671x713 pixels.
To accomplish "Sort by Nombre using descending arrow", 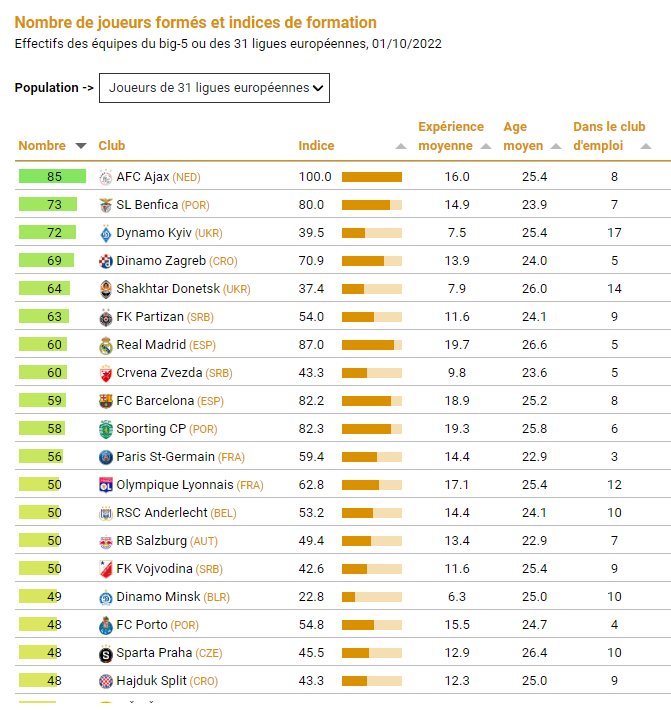I will [81, 146].
